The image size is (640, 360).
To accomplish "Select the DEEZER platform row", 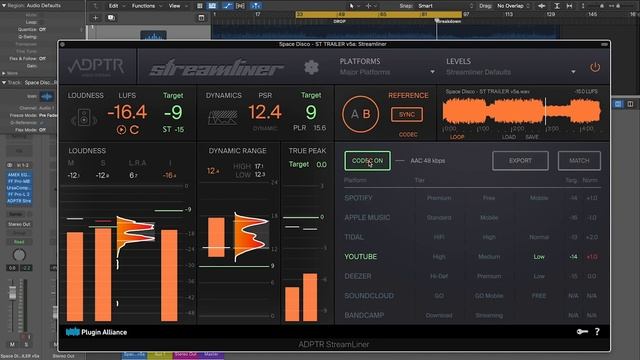I will [x=472, y=276].
